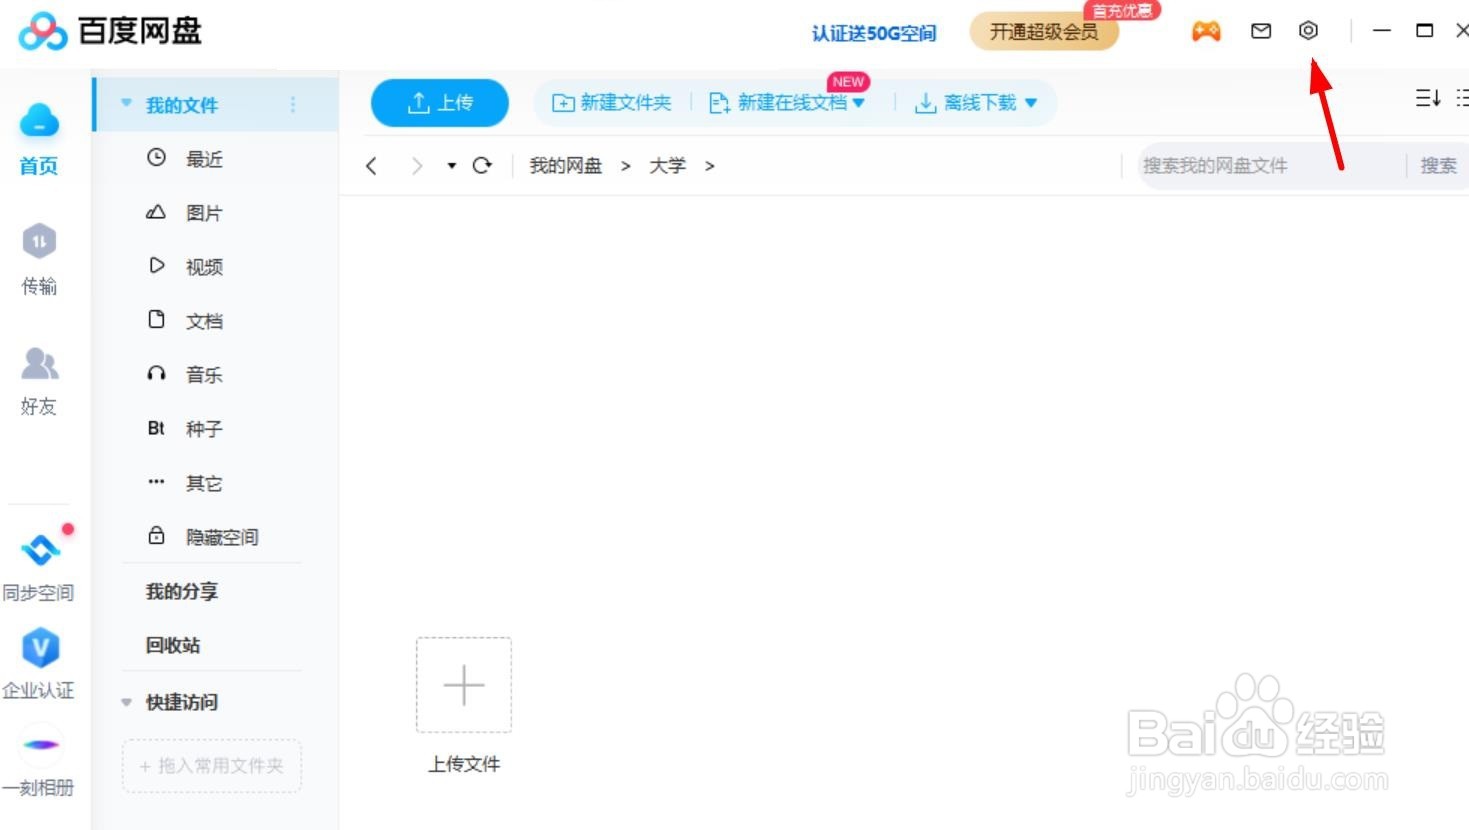Collapse the 快捷访问 section triangle
Screen dimensions: 1469x830
coord(126,702)
